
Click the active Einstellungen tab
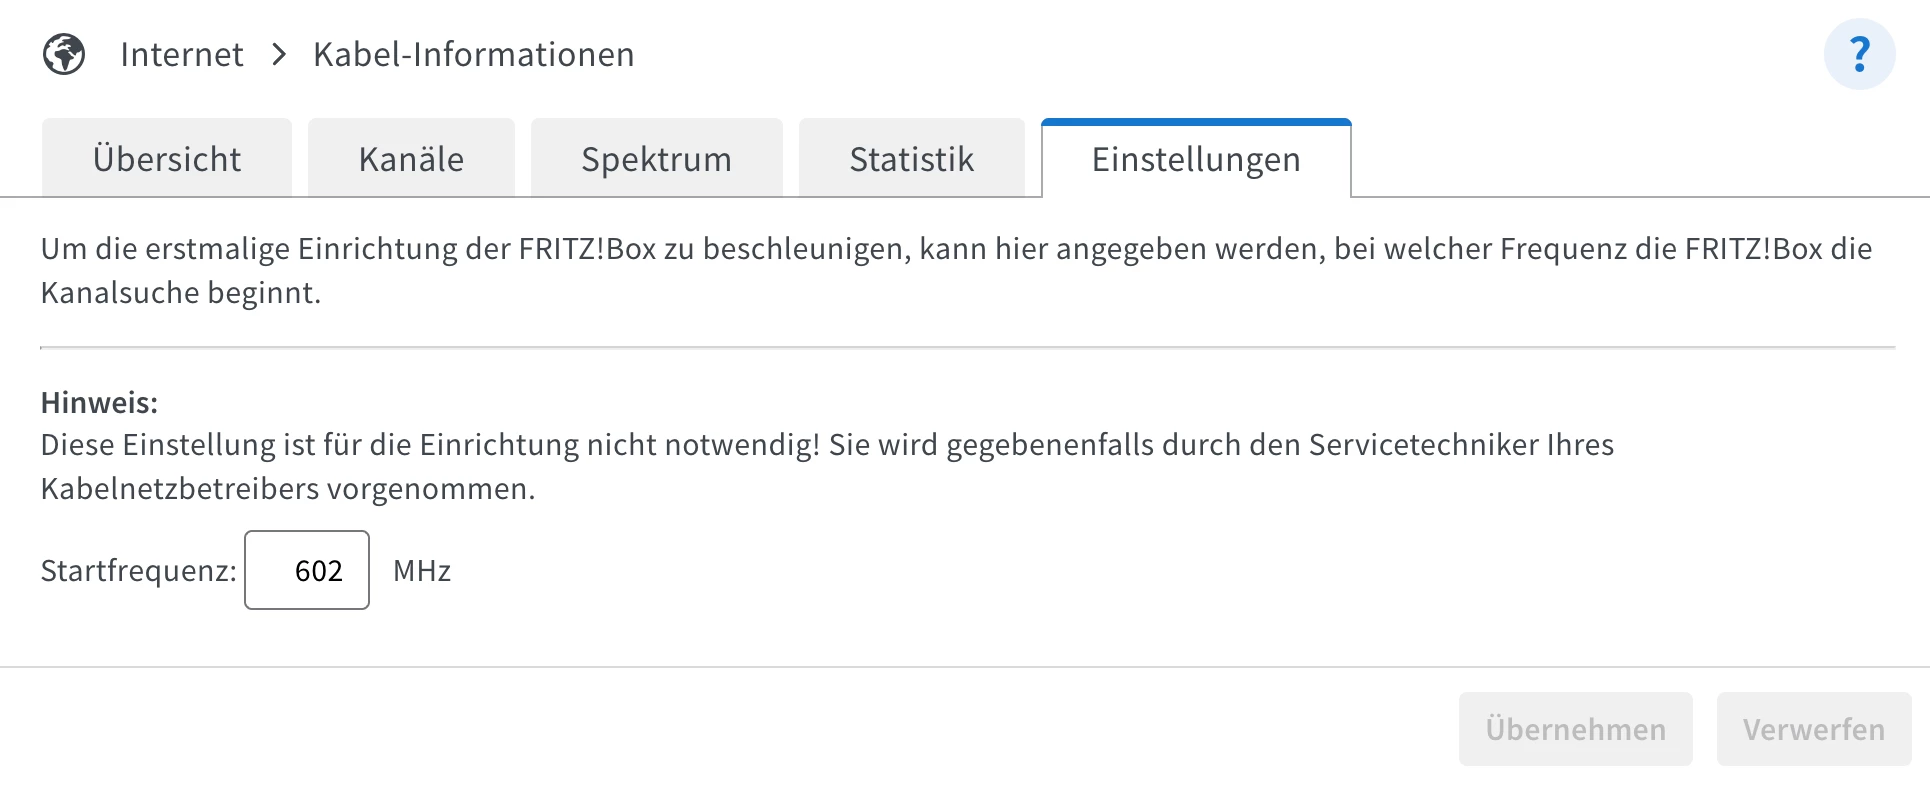(1196, 159)
